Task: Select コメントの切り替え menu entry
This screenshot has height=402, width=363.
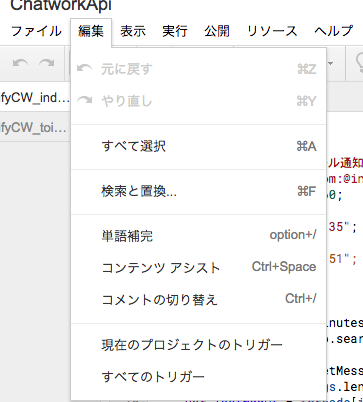Action: [x=198, y=299]
